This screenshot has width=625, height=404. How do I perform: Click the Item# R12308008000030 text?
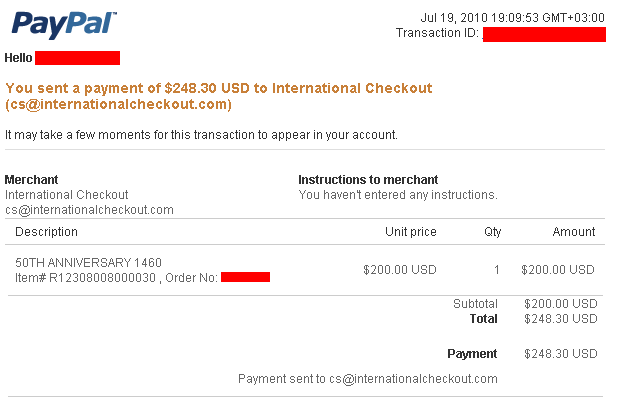click(85, 278)
